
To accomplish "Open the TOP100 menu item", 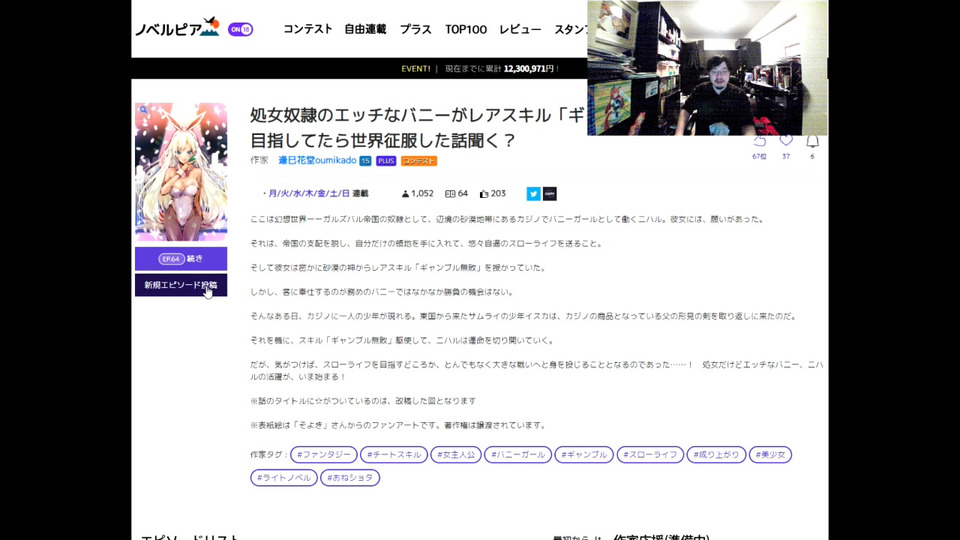I will point(465,29).
